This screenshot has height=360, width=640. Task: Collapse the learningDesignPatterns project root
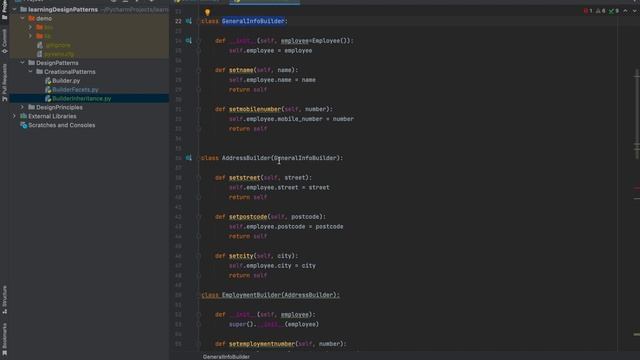(x=15, y=9)
